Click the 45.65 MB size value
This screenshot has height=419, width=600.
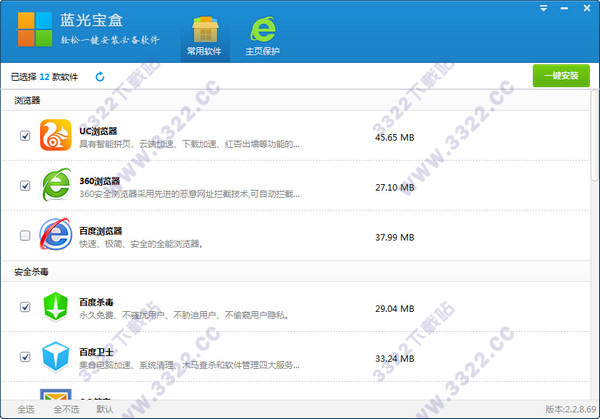[x=395, y=138]
